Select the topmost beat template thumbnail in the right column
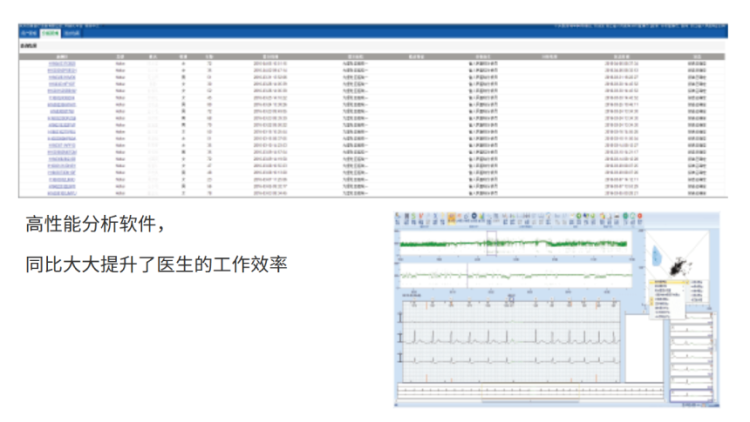This screenshot has height=422, width=750. pyautogui.click(x=691, y=318)
